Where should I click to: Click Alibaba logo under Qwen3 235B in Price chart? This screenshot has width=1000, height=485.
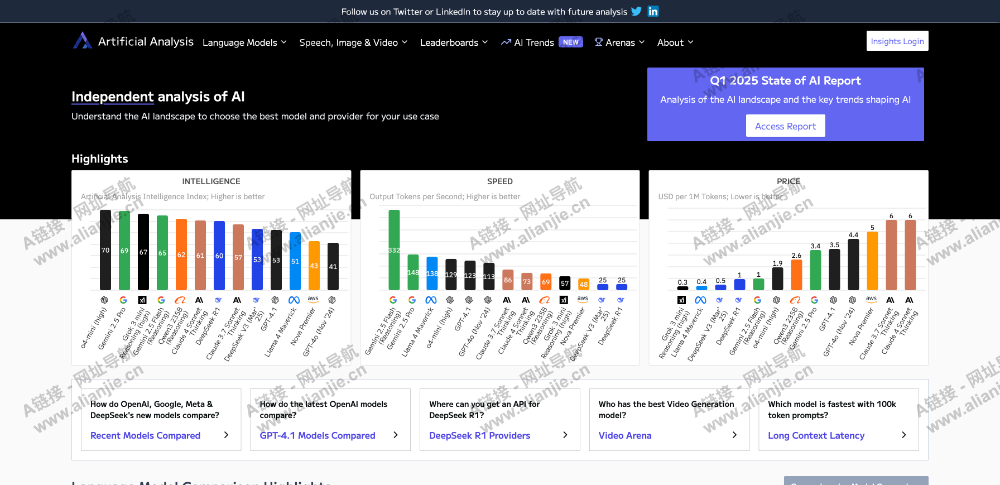(796, 299)
